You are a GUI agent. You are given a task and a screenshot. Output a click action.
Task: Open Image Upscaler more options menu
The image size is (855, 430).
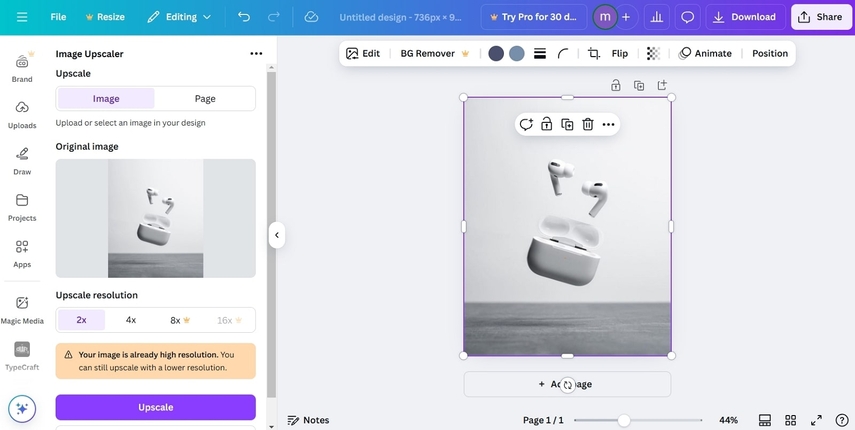pos(256,54)
